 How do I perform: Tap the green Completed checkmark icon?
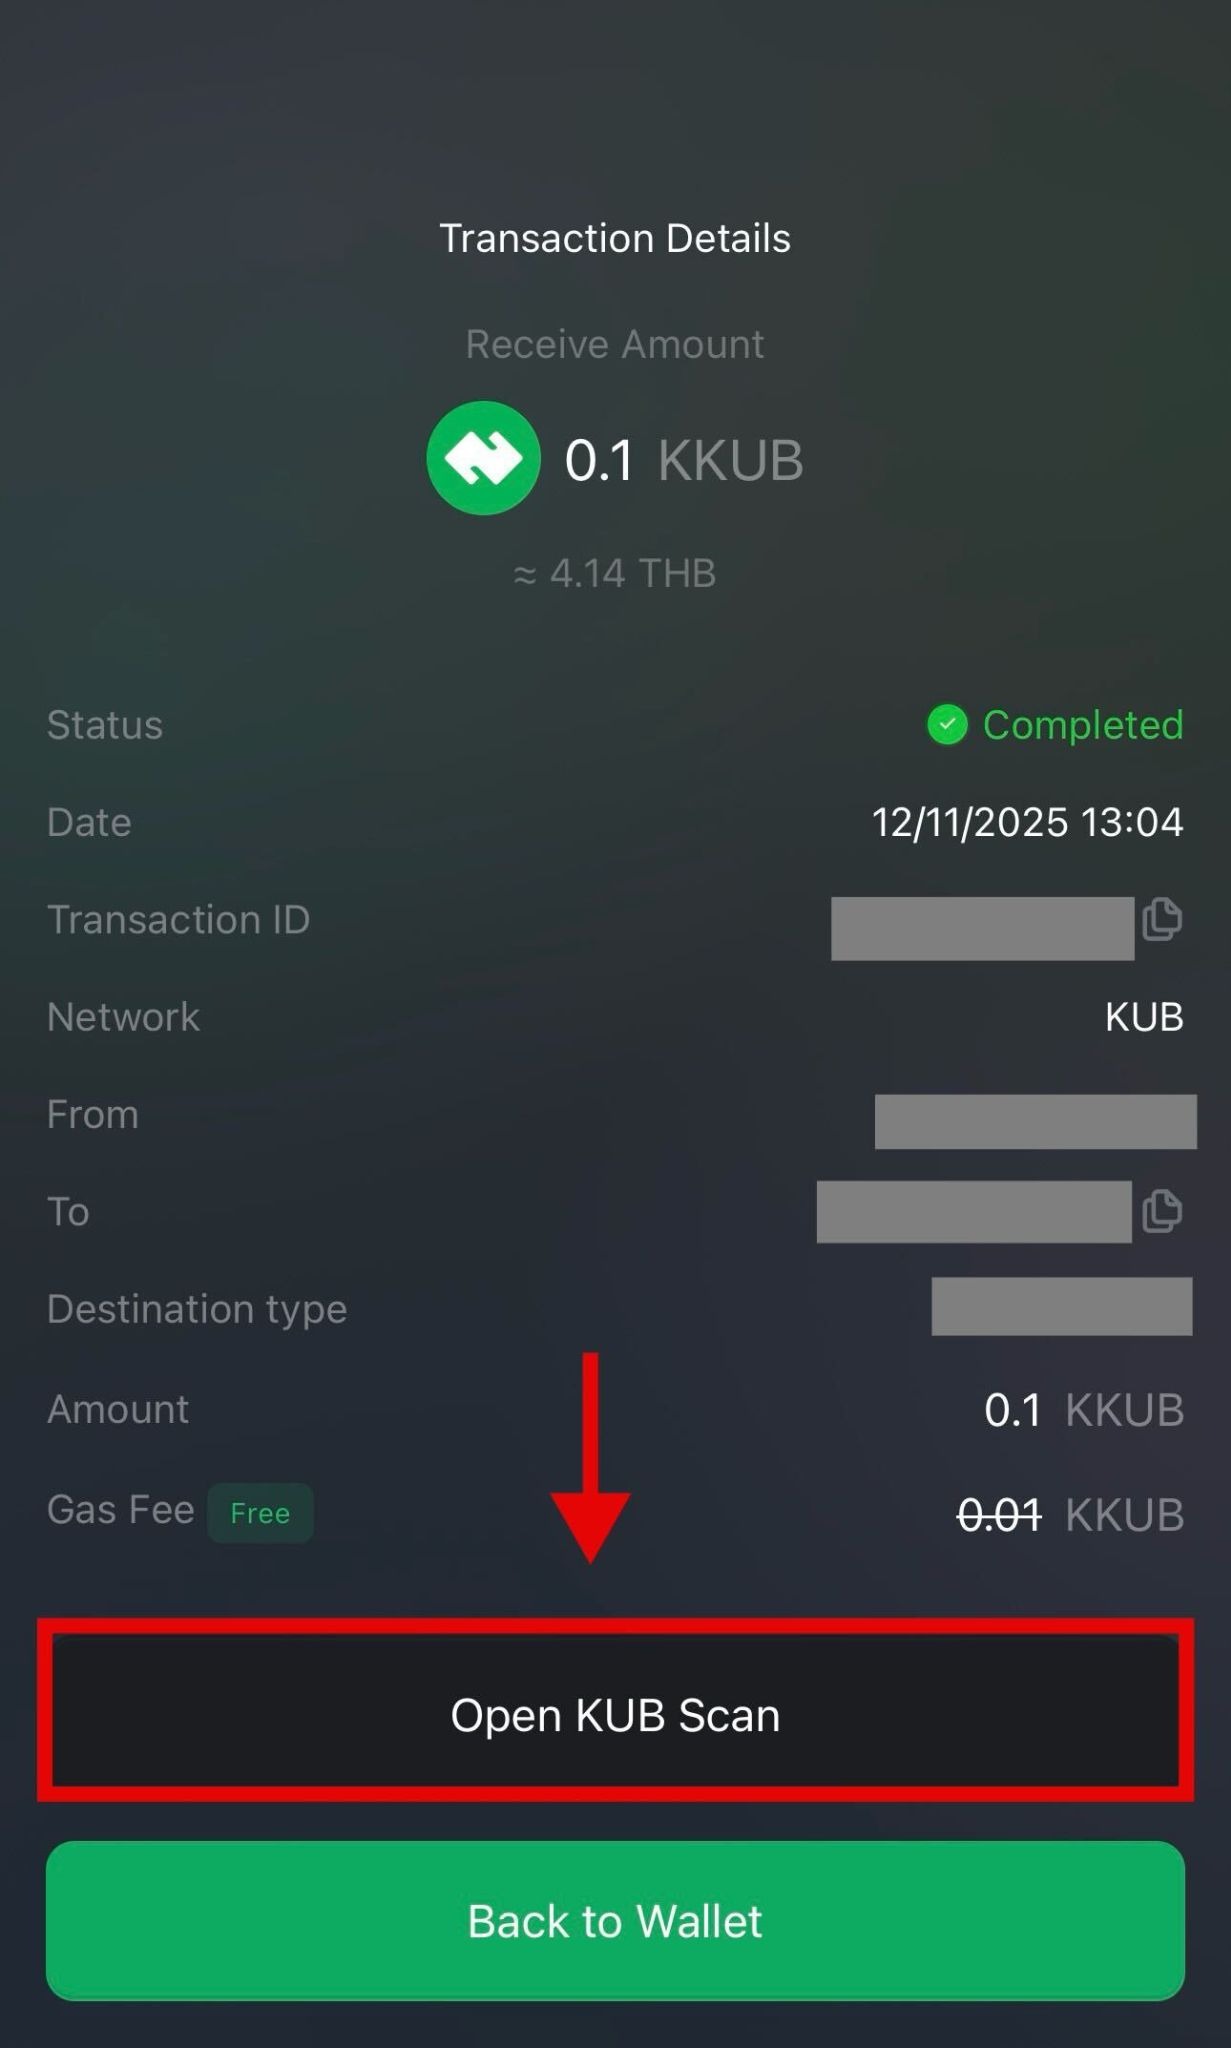tap(947, 725)
